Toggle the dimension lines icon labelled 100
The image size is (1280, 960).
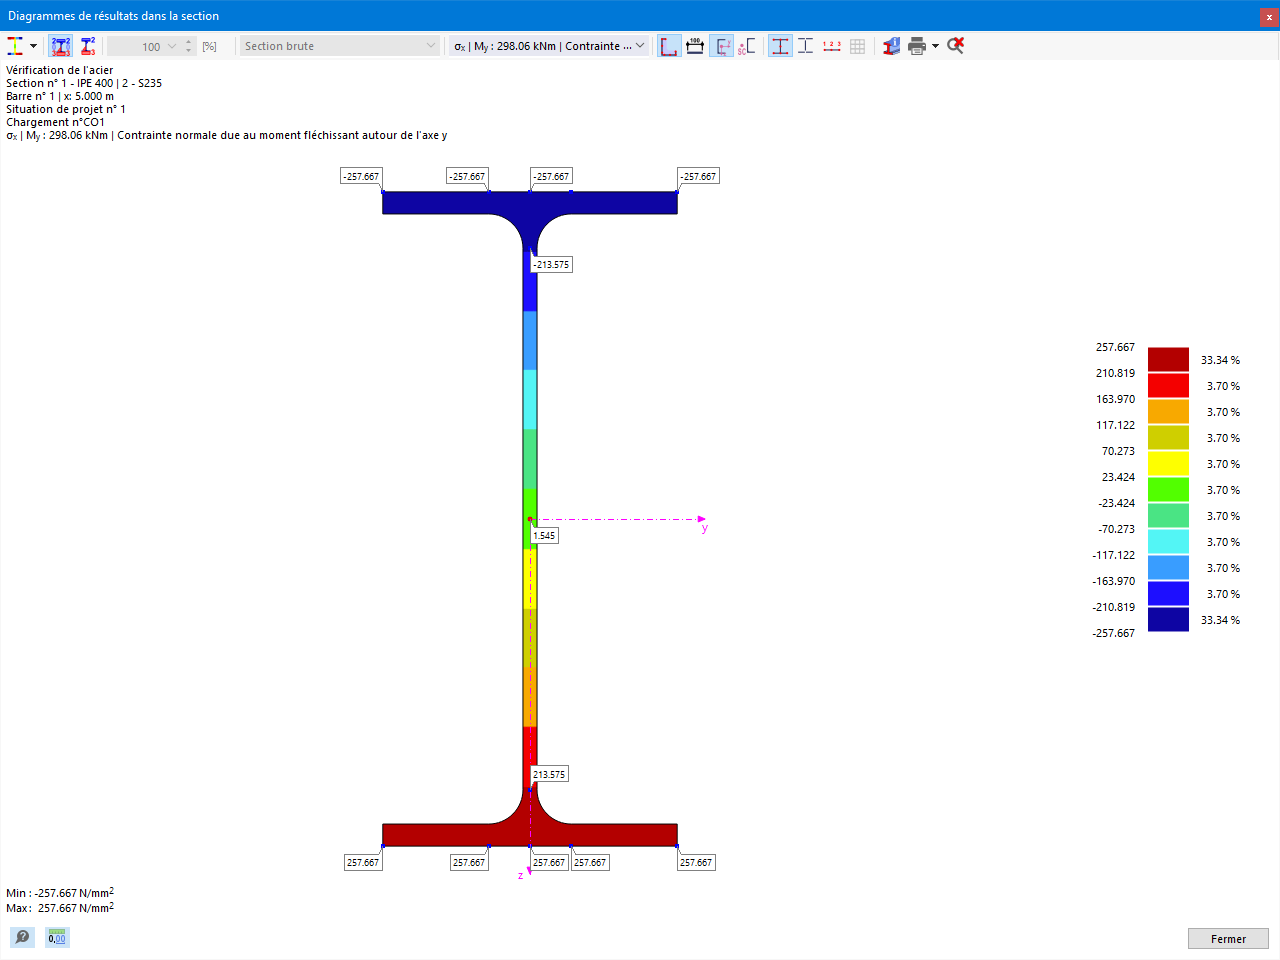click(695, 46)
